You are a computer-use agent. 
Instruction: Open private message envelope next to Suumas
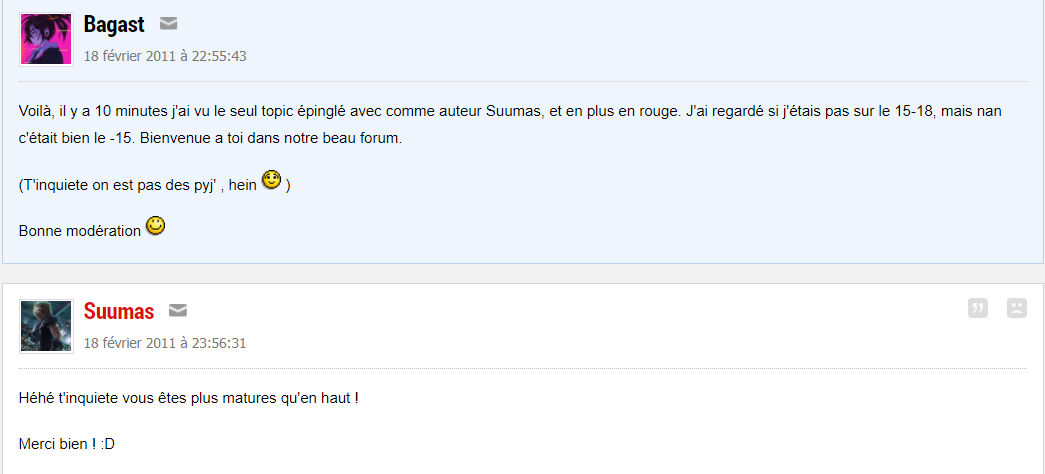[x=178, y=311]
